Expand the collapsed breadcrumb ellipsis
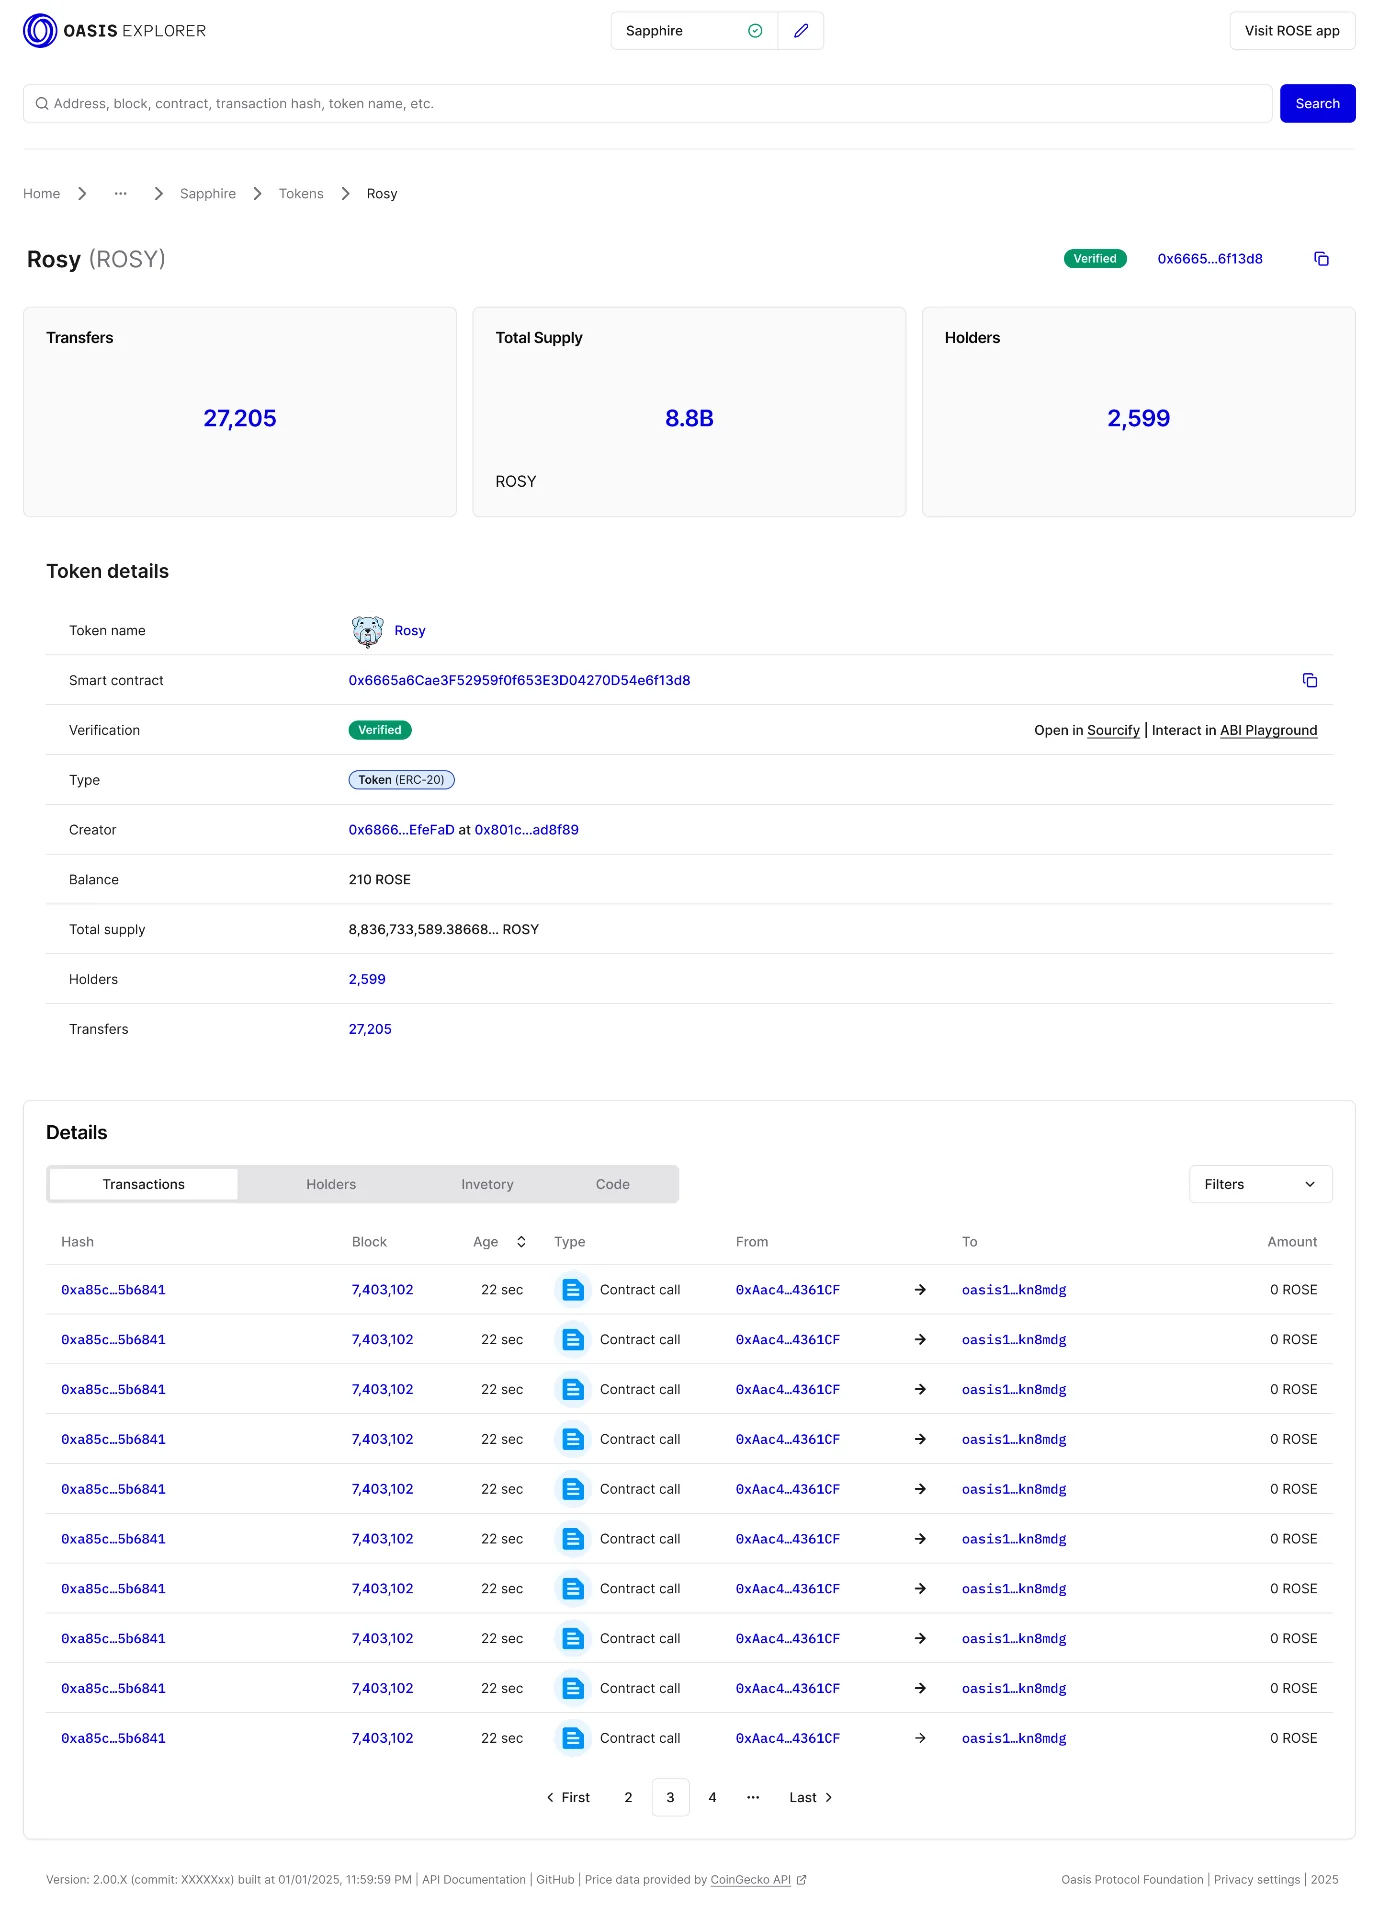The image size is (1379, 1920). coord(120,194)
